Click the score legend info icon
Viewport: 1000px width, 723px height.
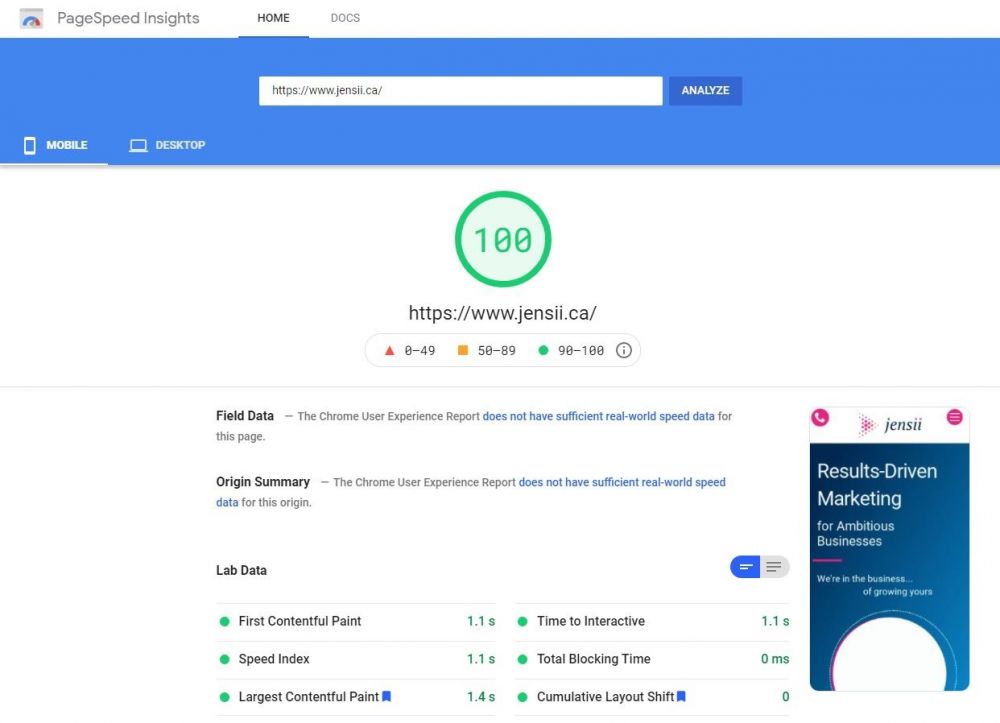[x=624, y=351]
